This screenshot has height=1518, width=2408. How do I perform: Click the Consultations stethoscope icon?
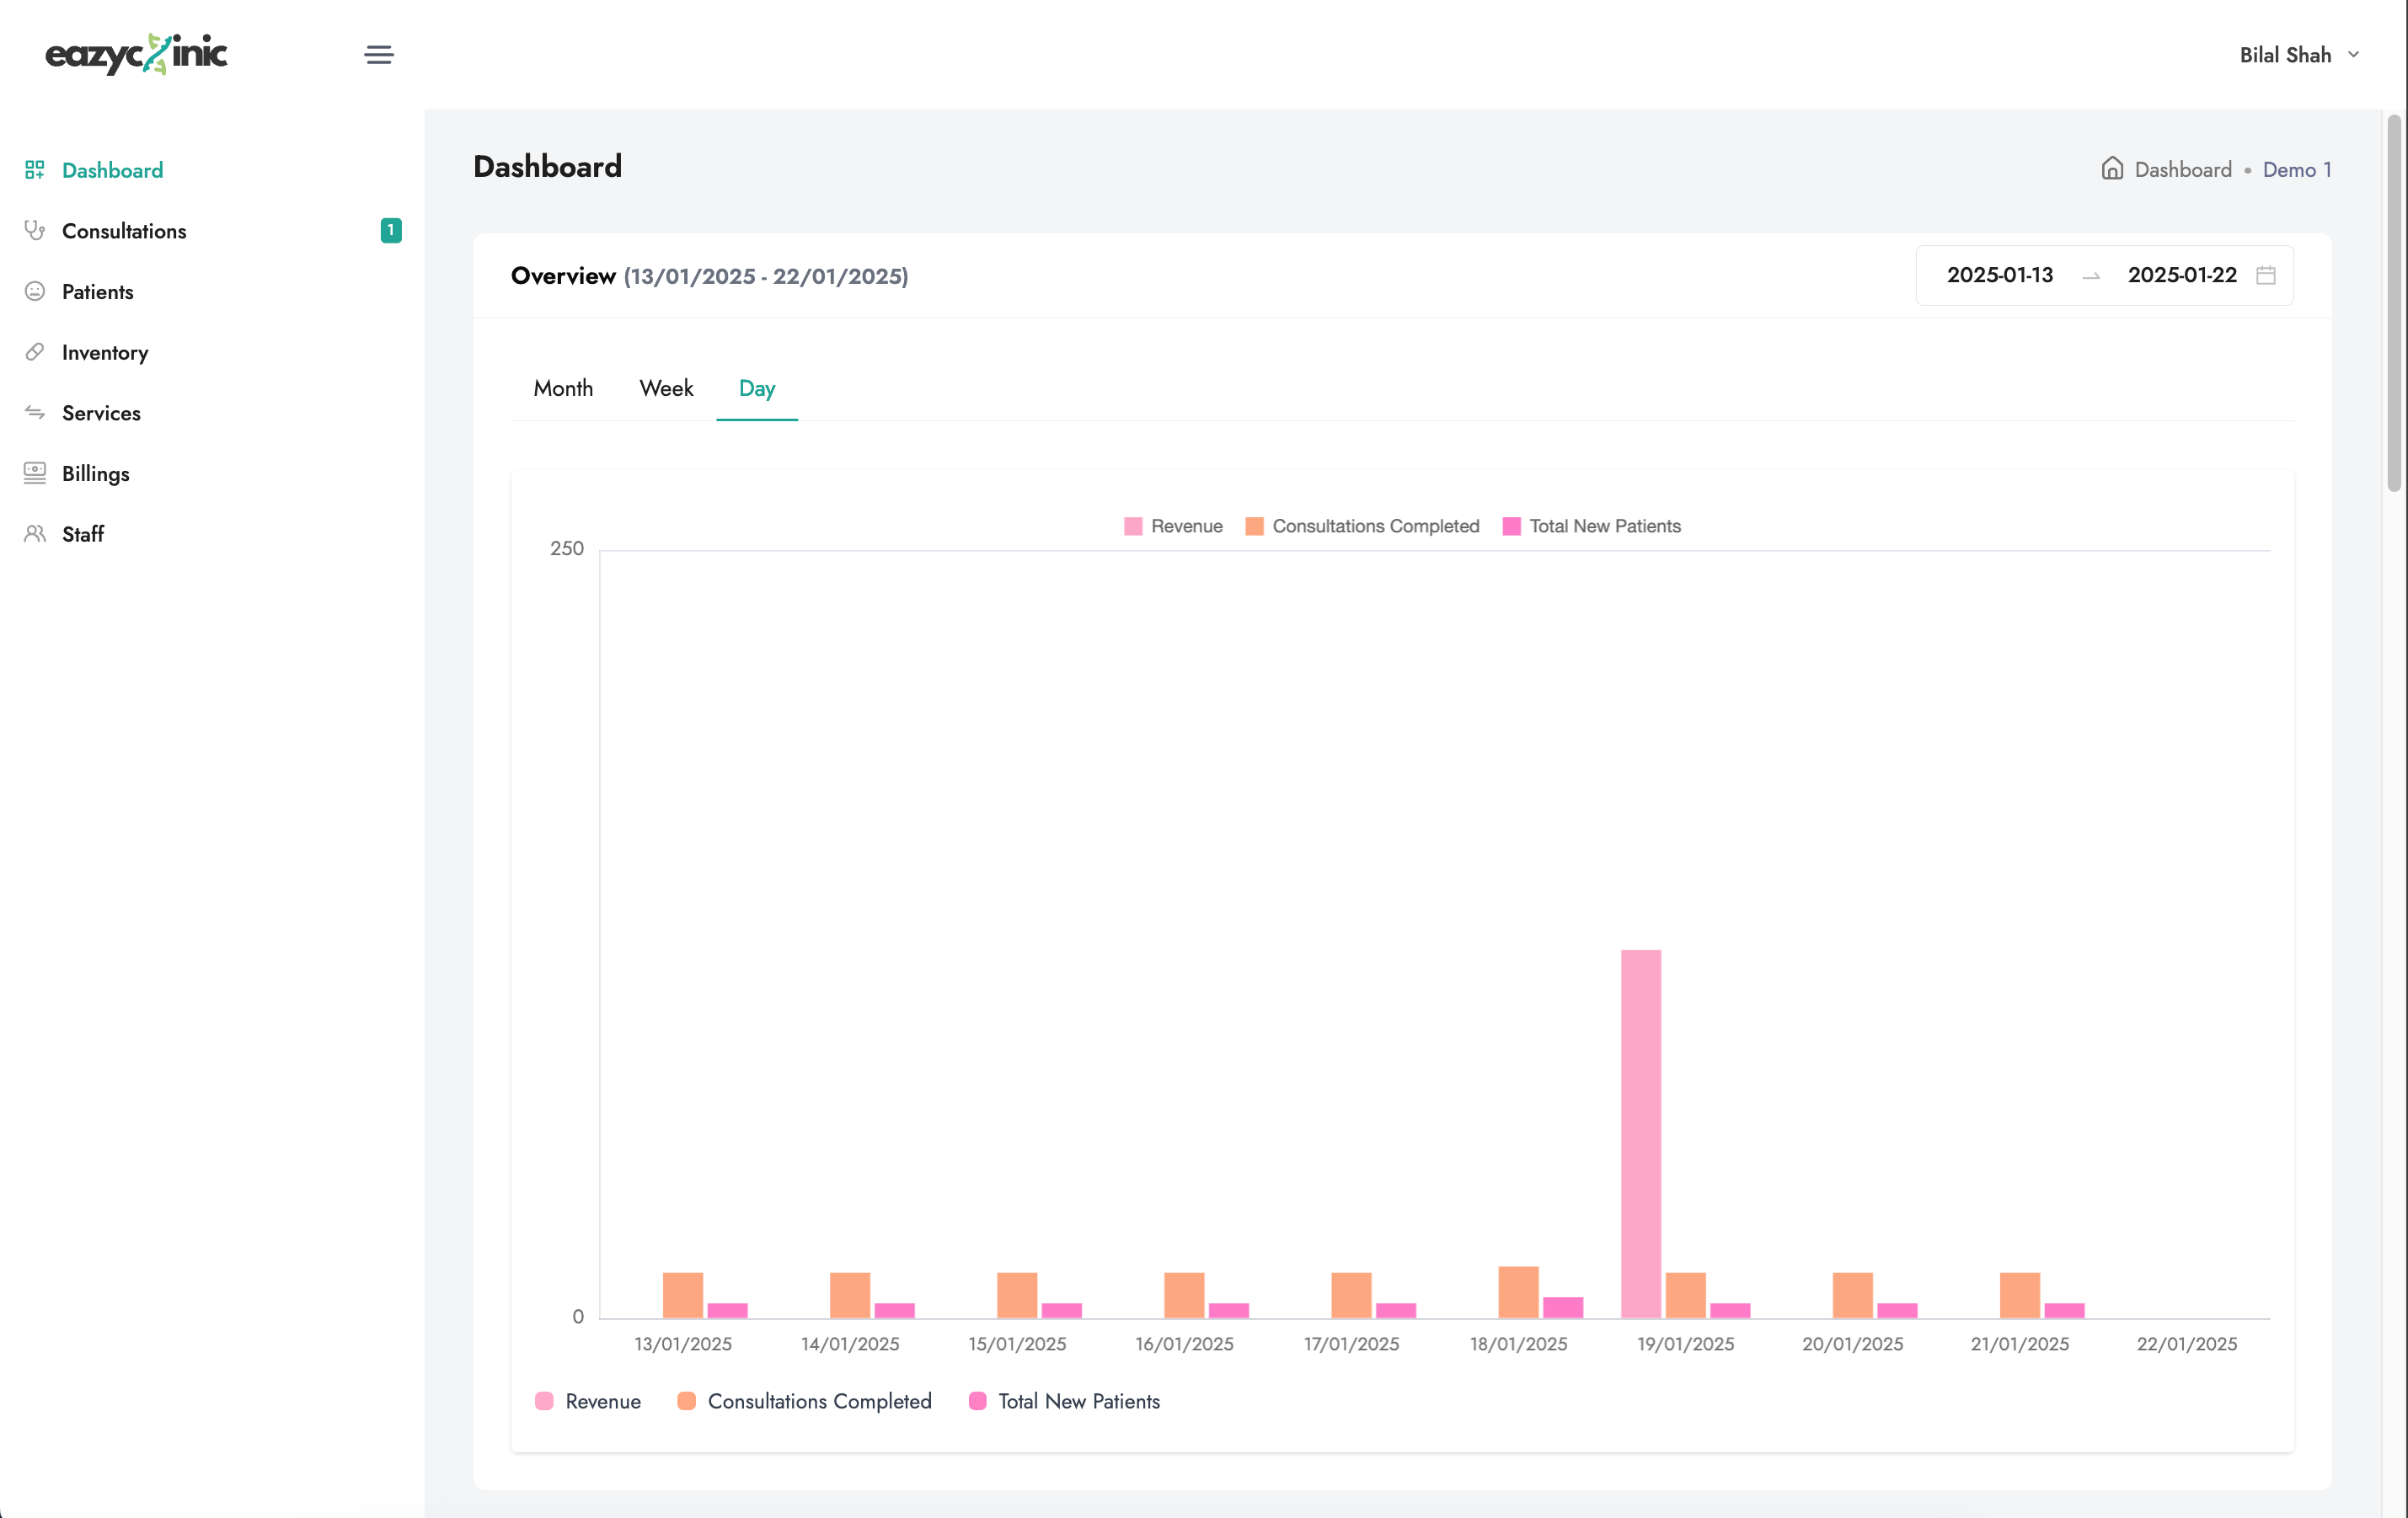coord(35,231)
